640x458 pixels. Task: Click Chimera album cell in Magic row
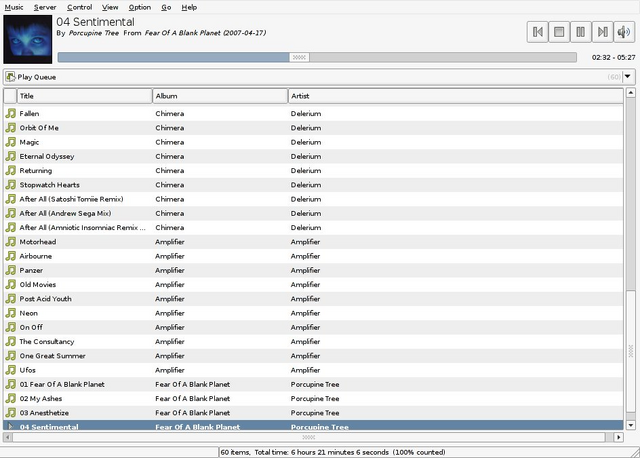(x=170, y=142)
